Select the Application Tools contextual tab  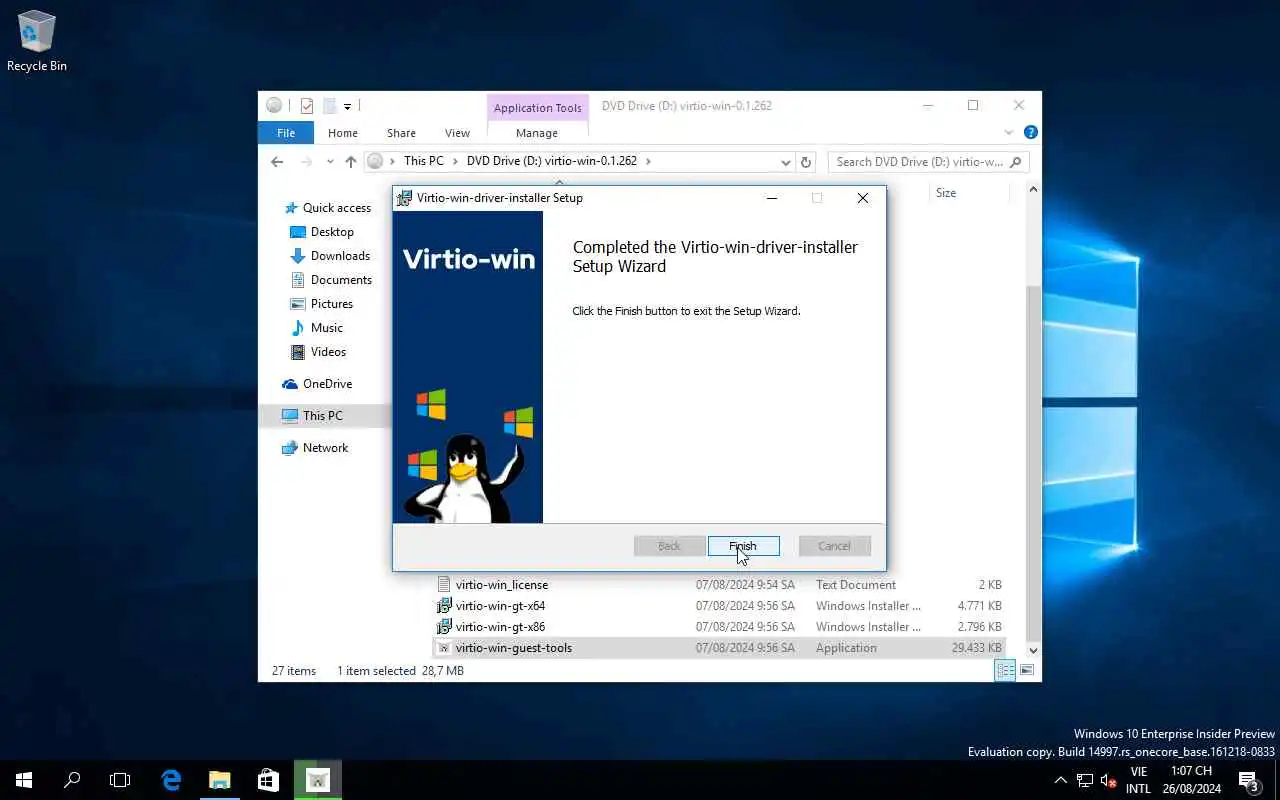tap(537, 108)
